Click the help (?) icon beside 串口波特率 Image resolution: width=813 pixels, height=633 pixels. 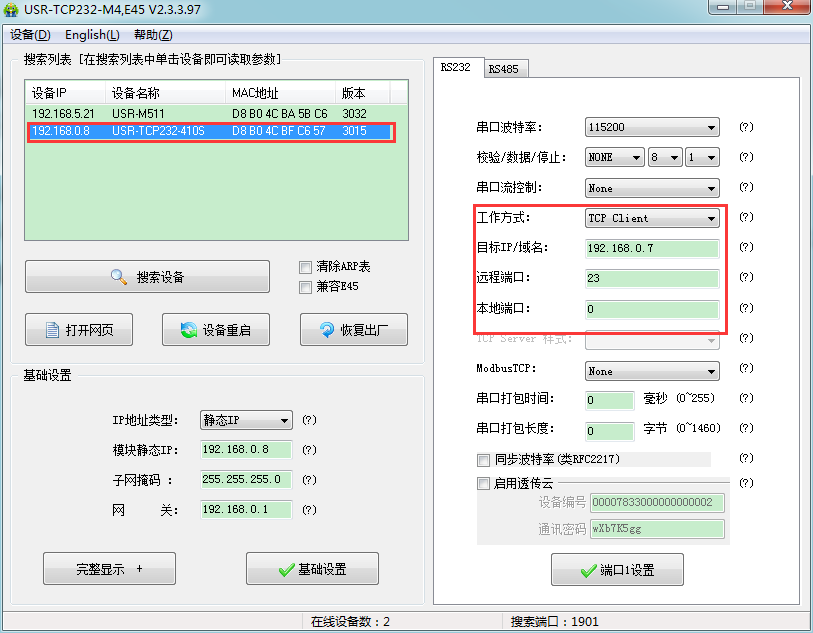coord(745,127)
